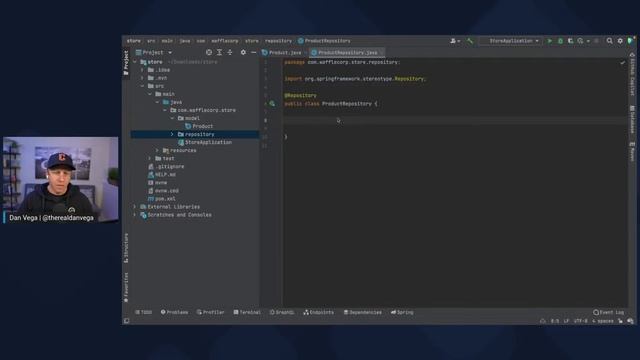Click the lock read-only status bar icon
The height and width of the screenshot is (360, 640).
pyautogui.click(x=620, y=321)
